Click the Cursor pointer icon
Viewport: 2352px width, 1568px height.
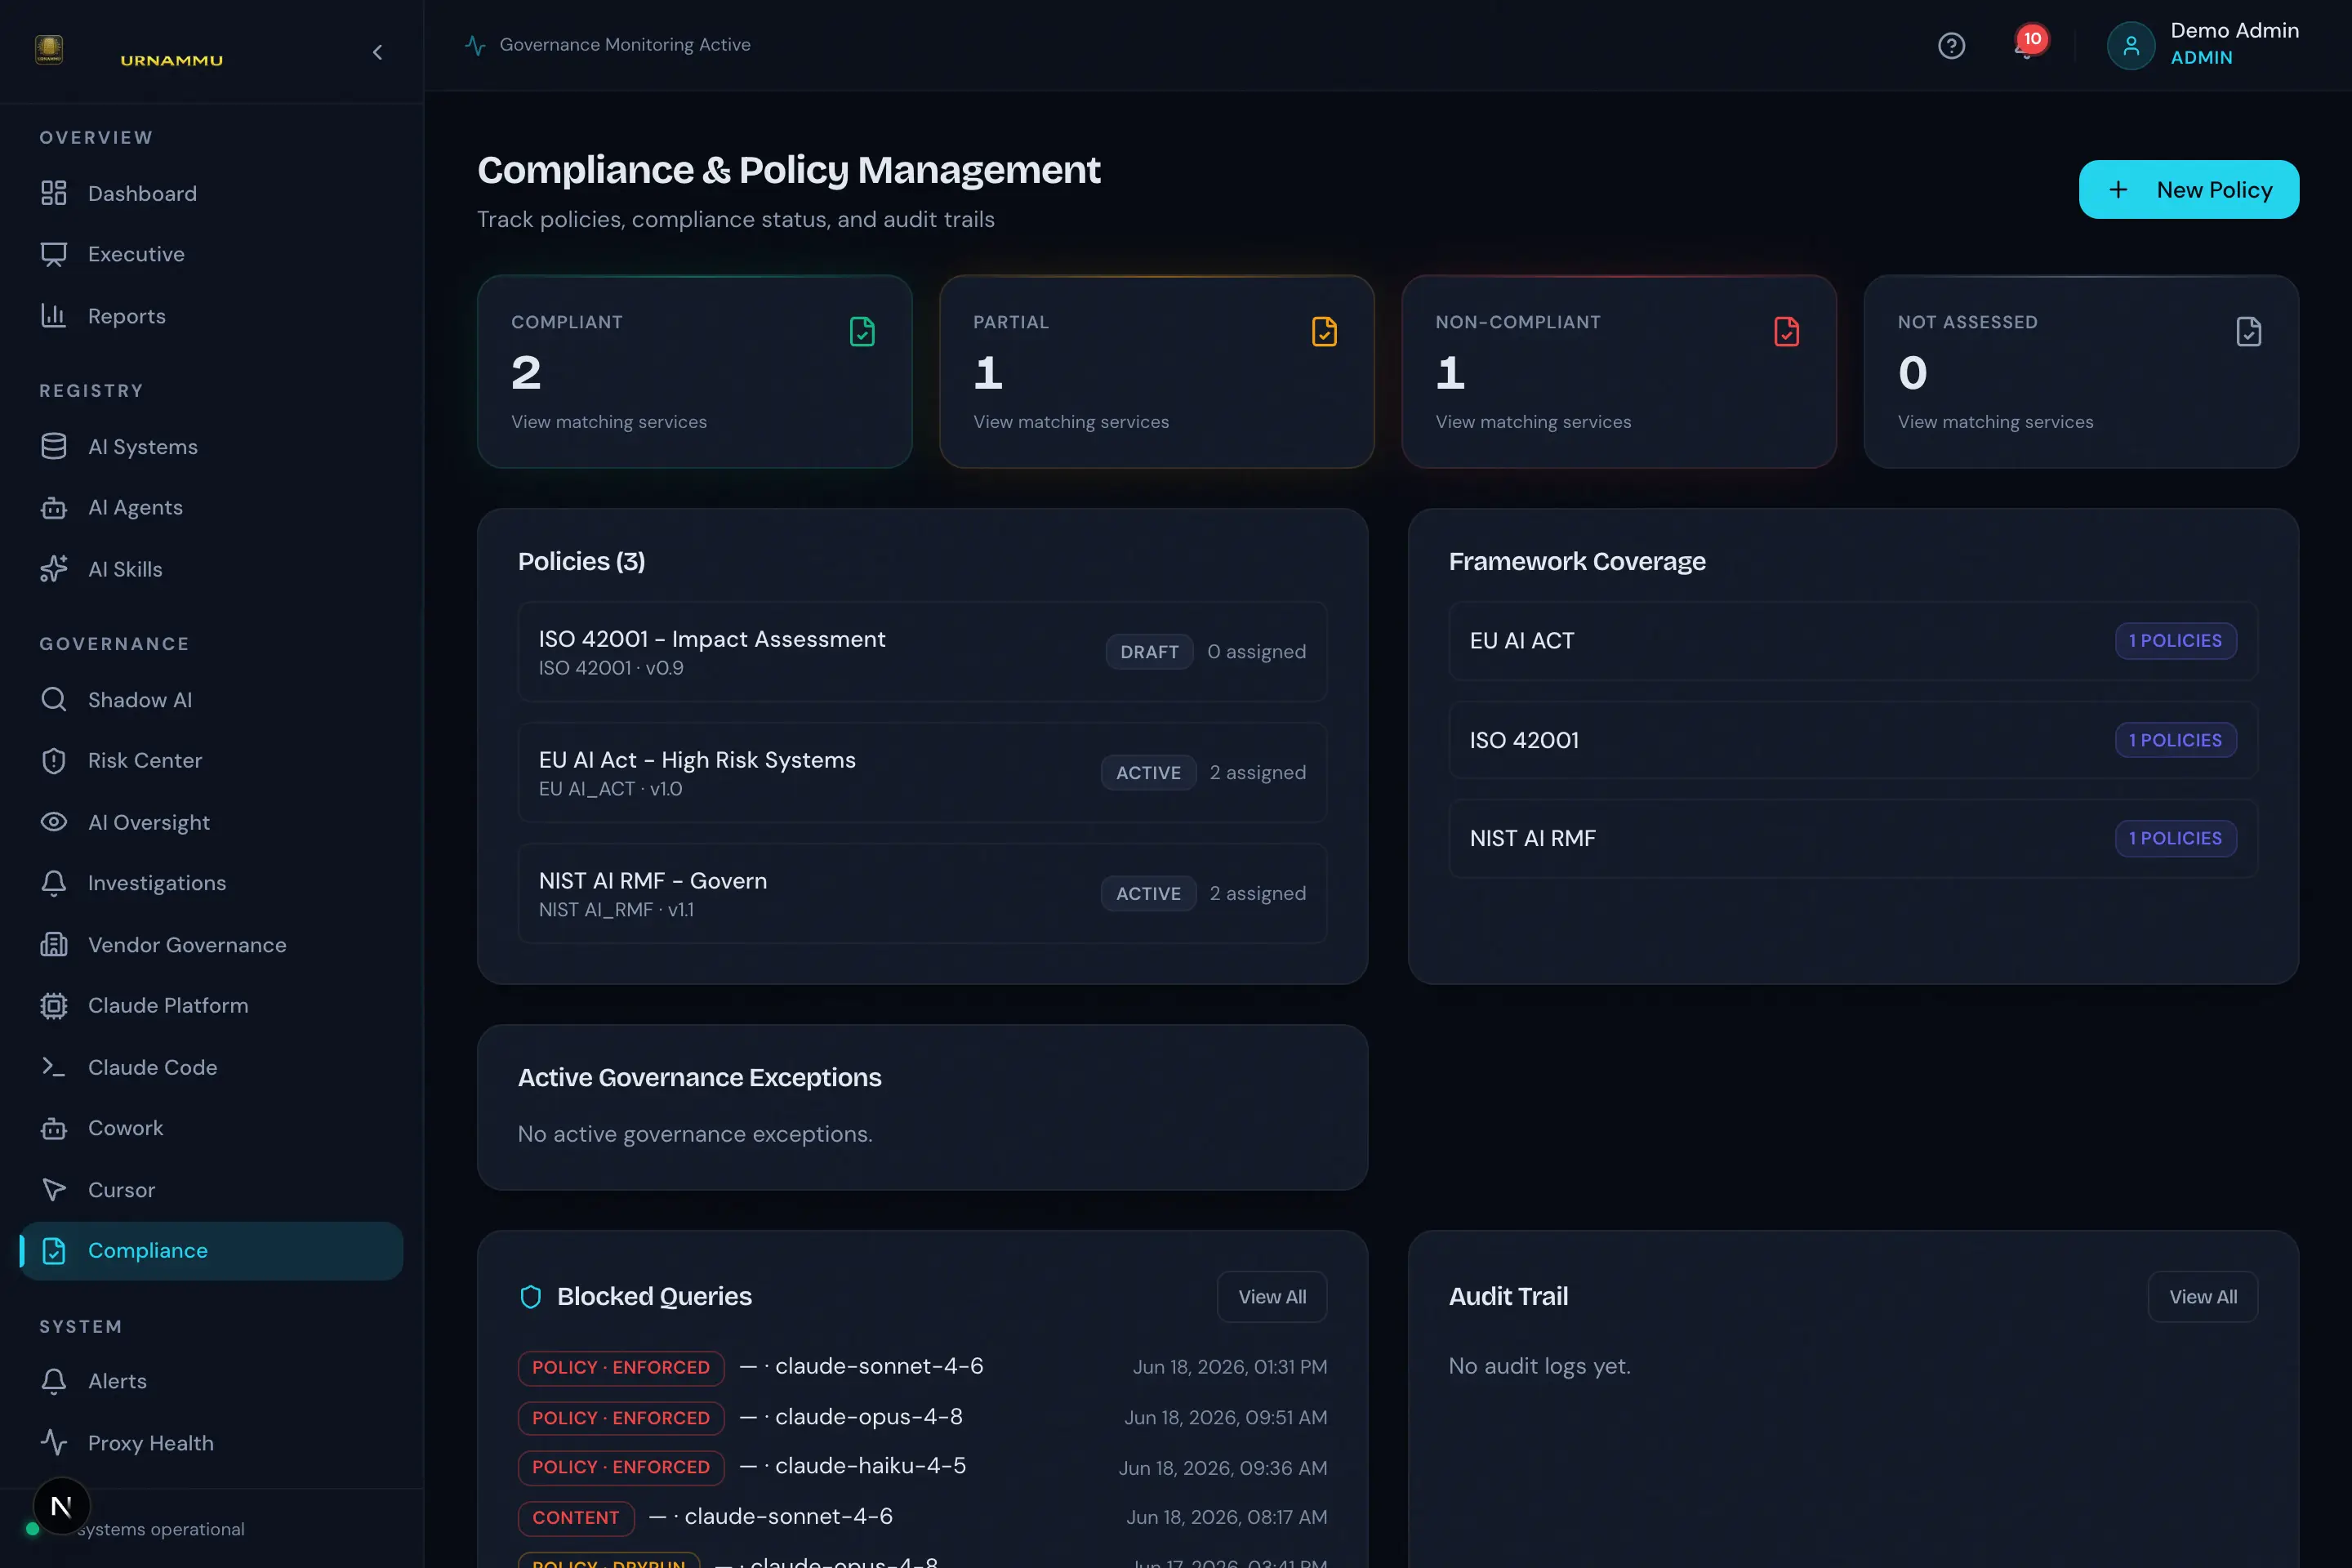54,1190
